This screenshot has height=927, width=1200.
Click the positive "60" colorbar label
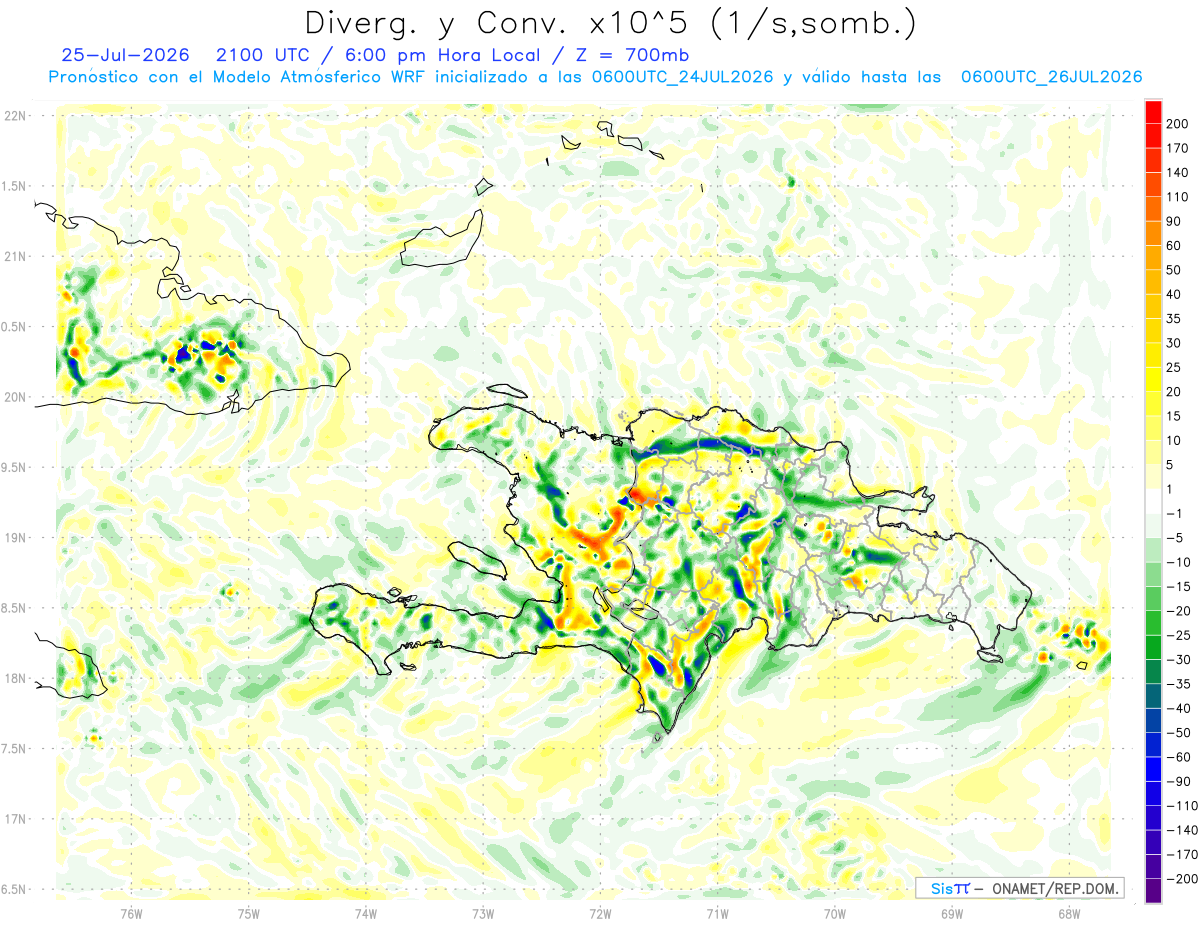1174,246
